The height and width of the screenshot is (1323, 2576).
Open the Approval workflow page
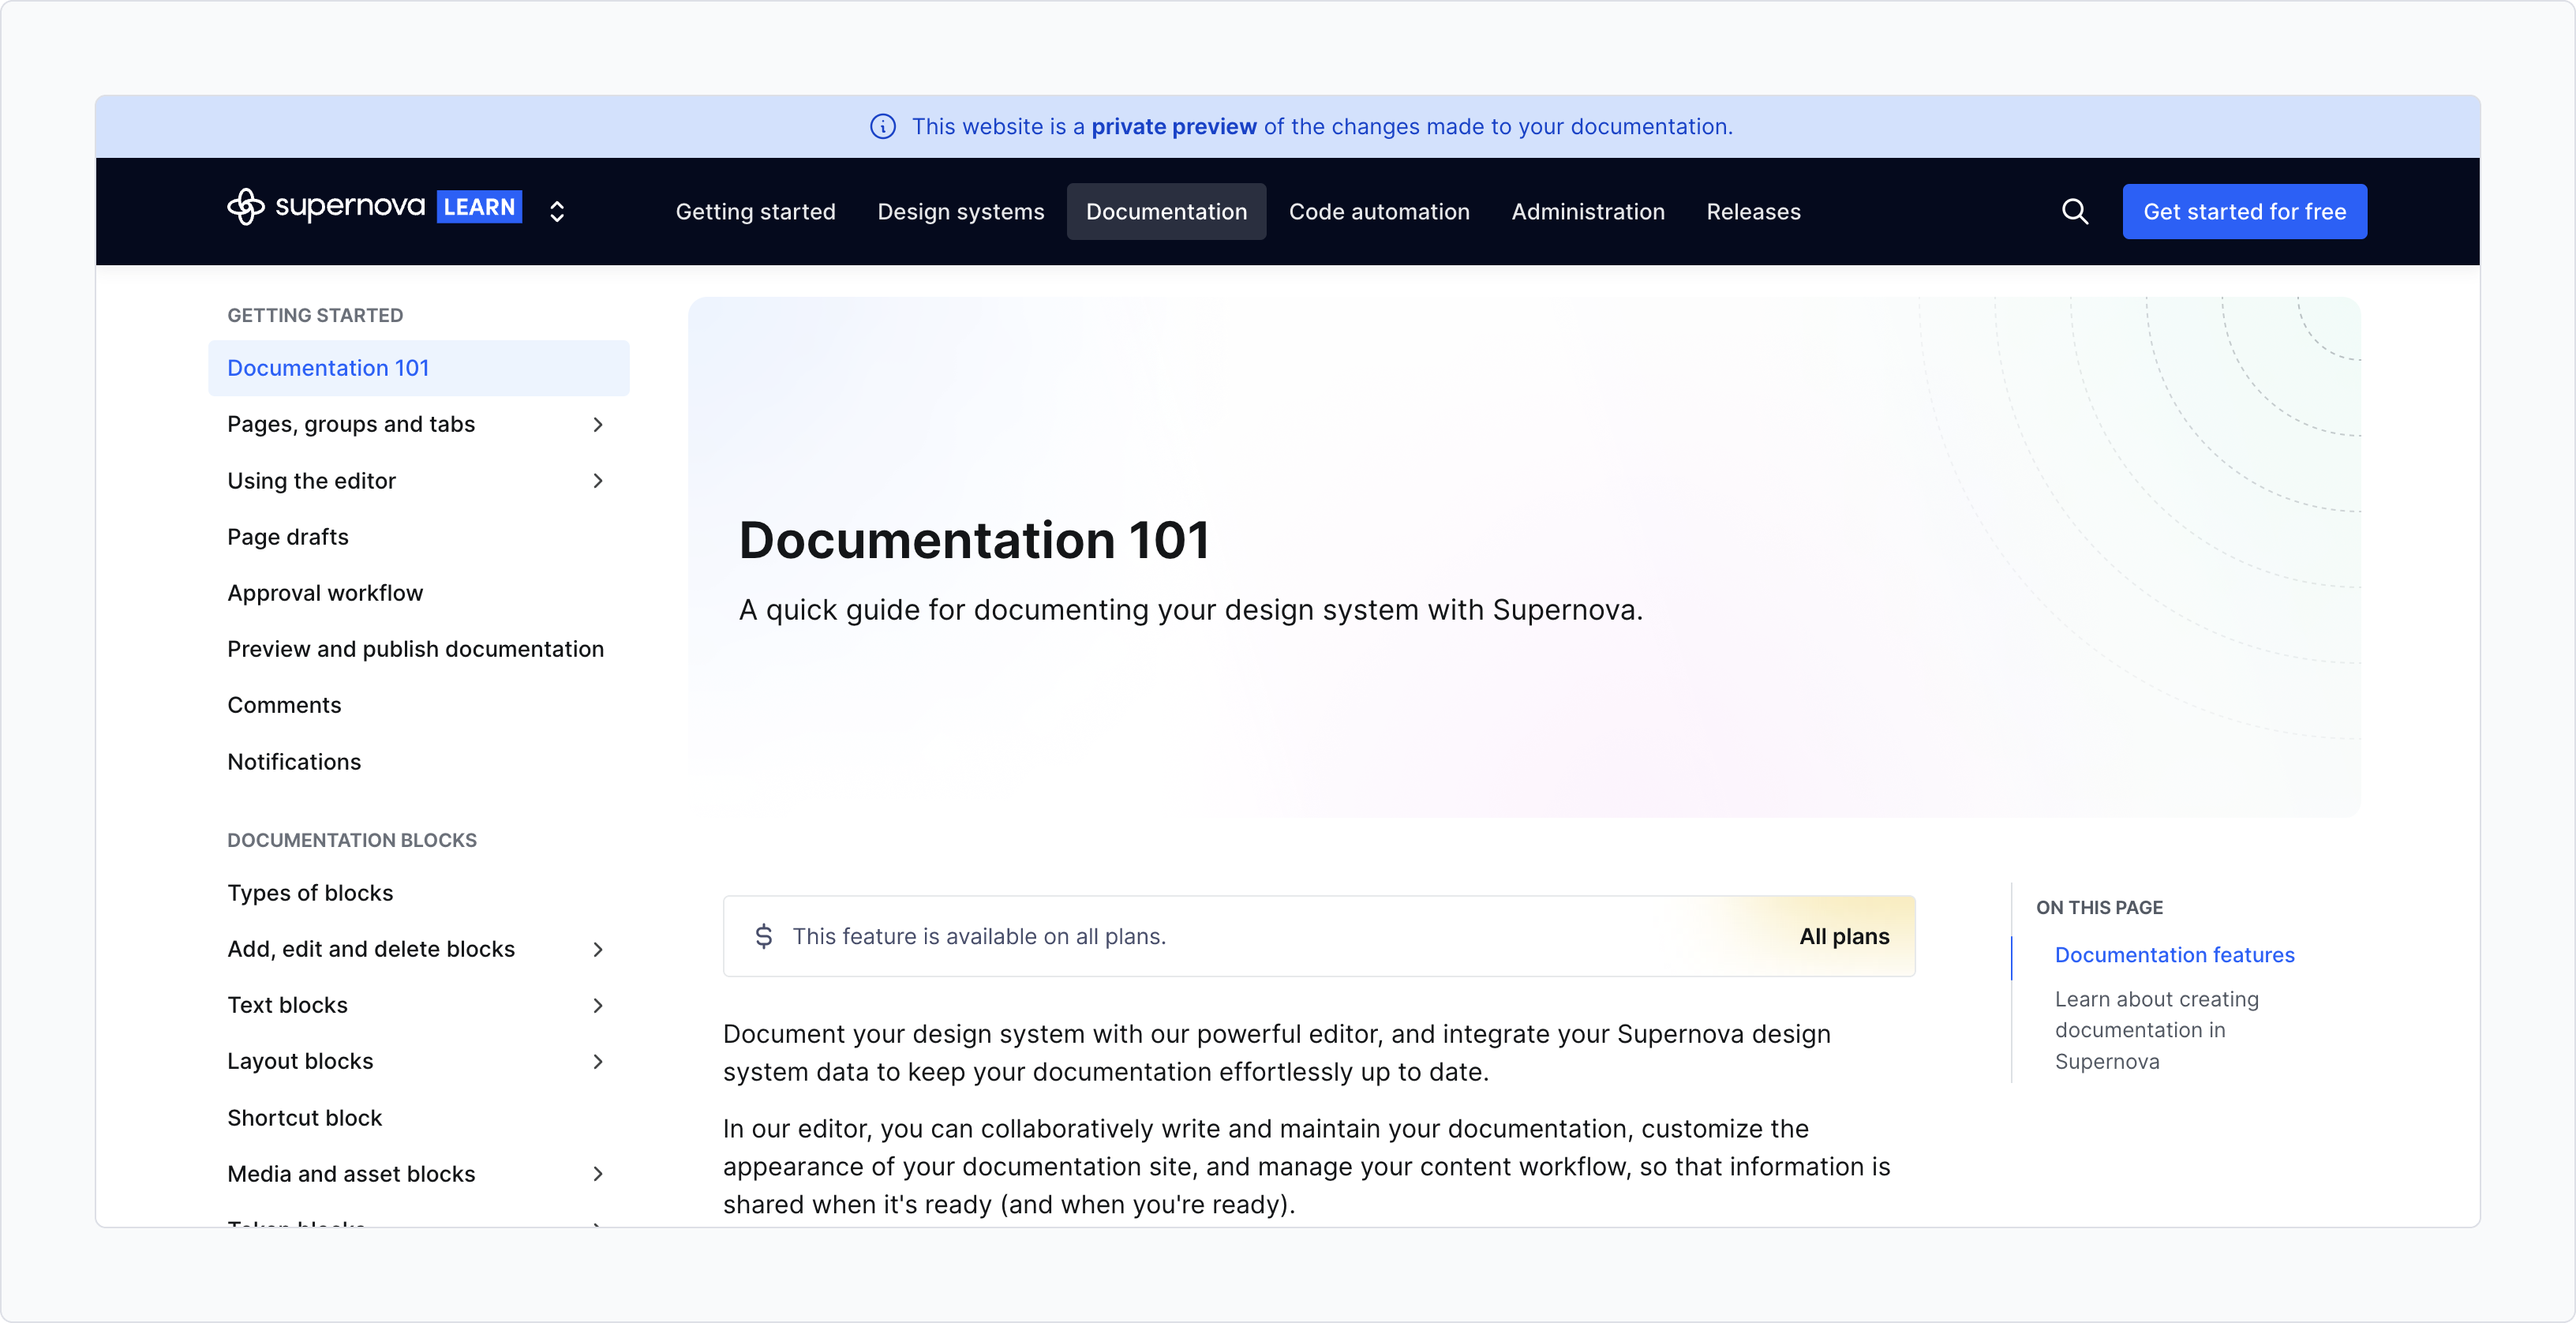pos(324,592)
